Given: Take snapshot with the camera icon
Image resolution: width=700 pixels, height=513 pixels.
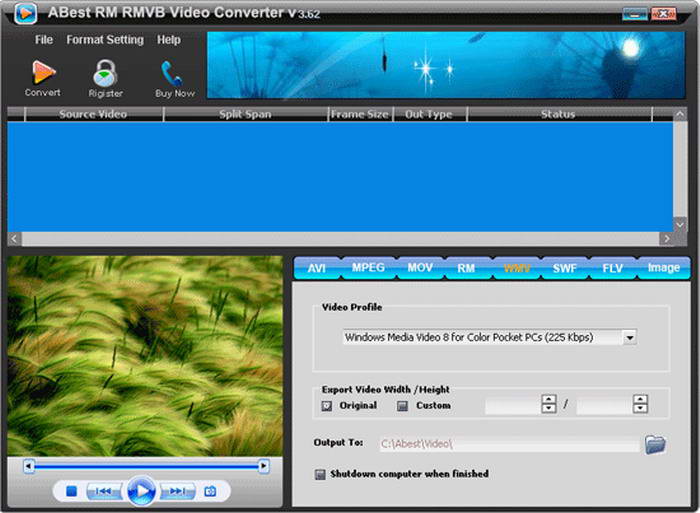Looking at the screenshot, I should tap(210, 491).
